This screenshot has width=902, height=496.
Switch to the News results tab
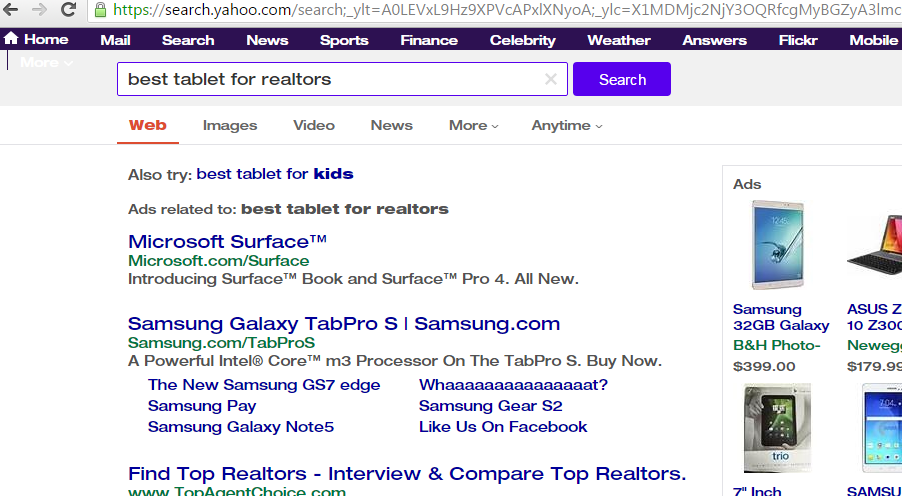391,125
